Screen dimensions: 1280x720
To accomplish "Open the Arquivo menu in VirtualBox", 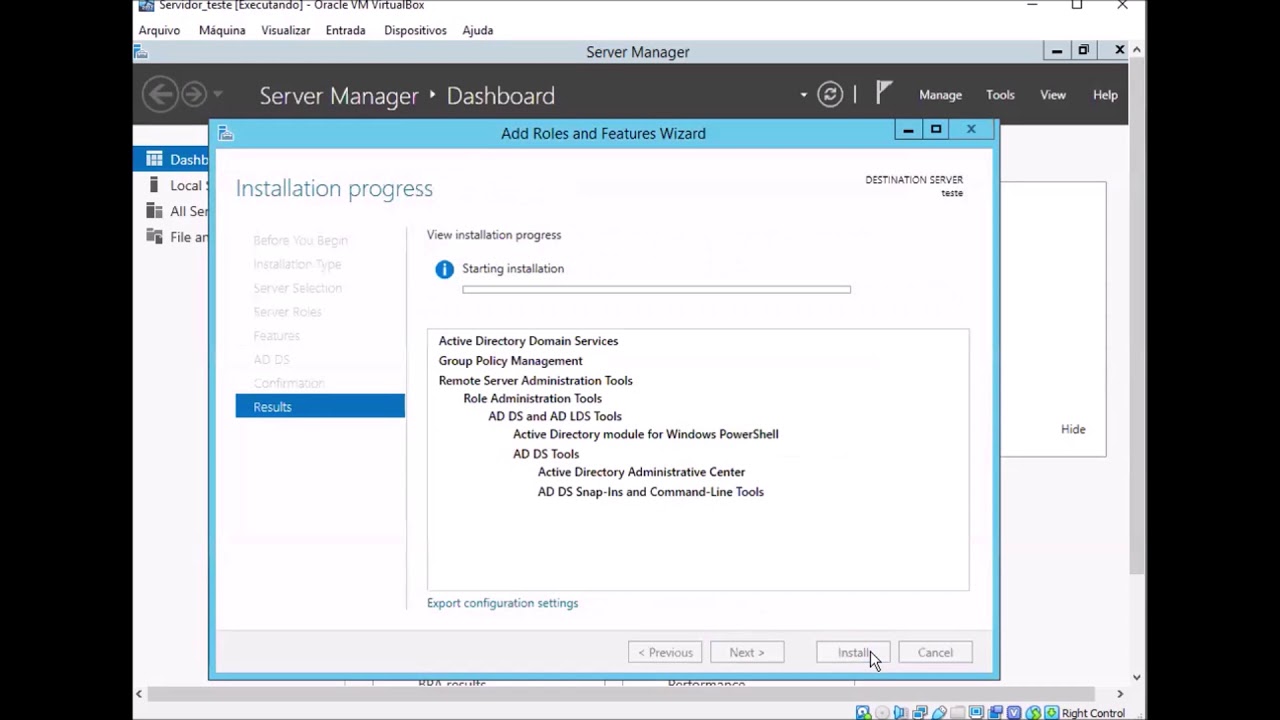I will point(159,30).
